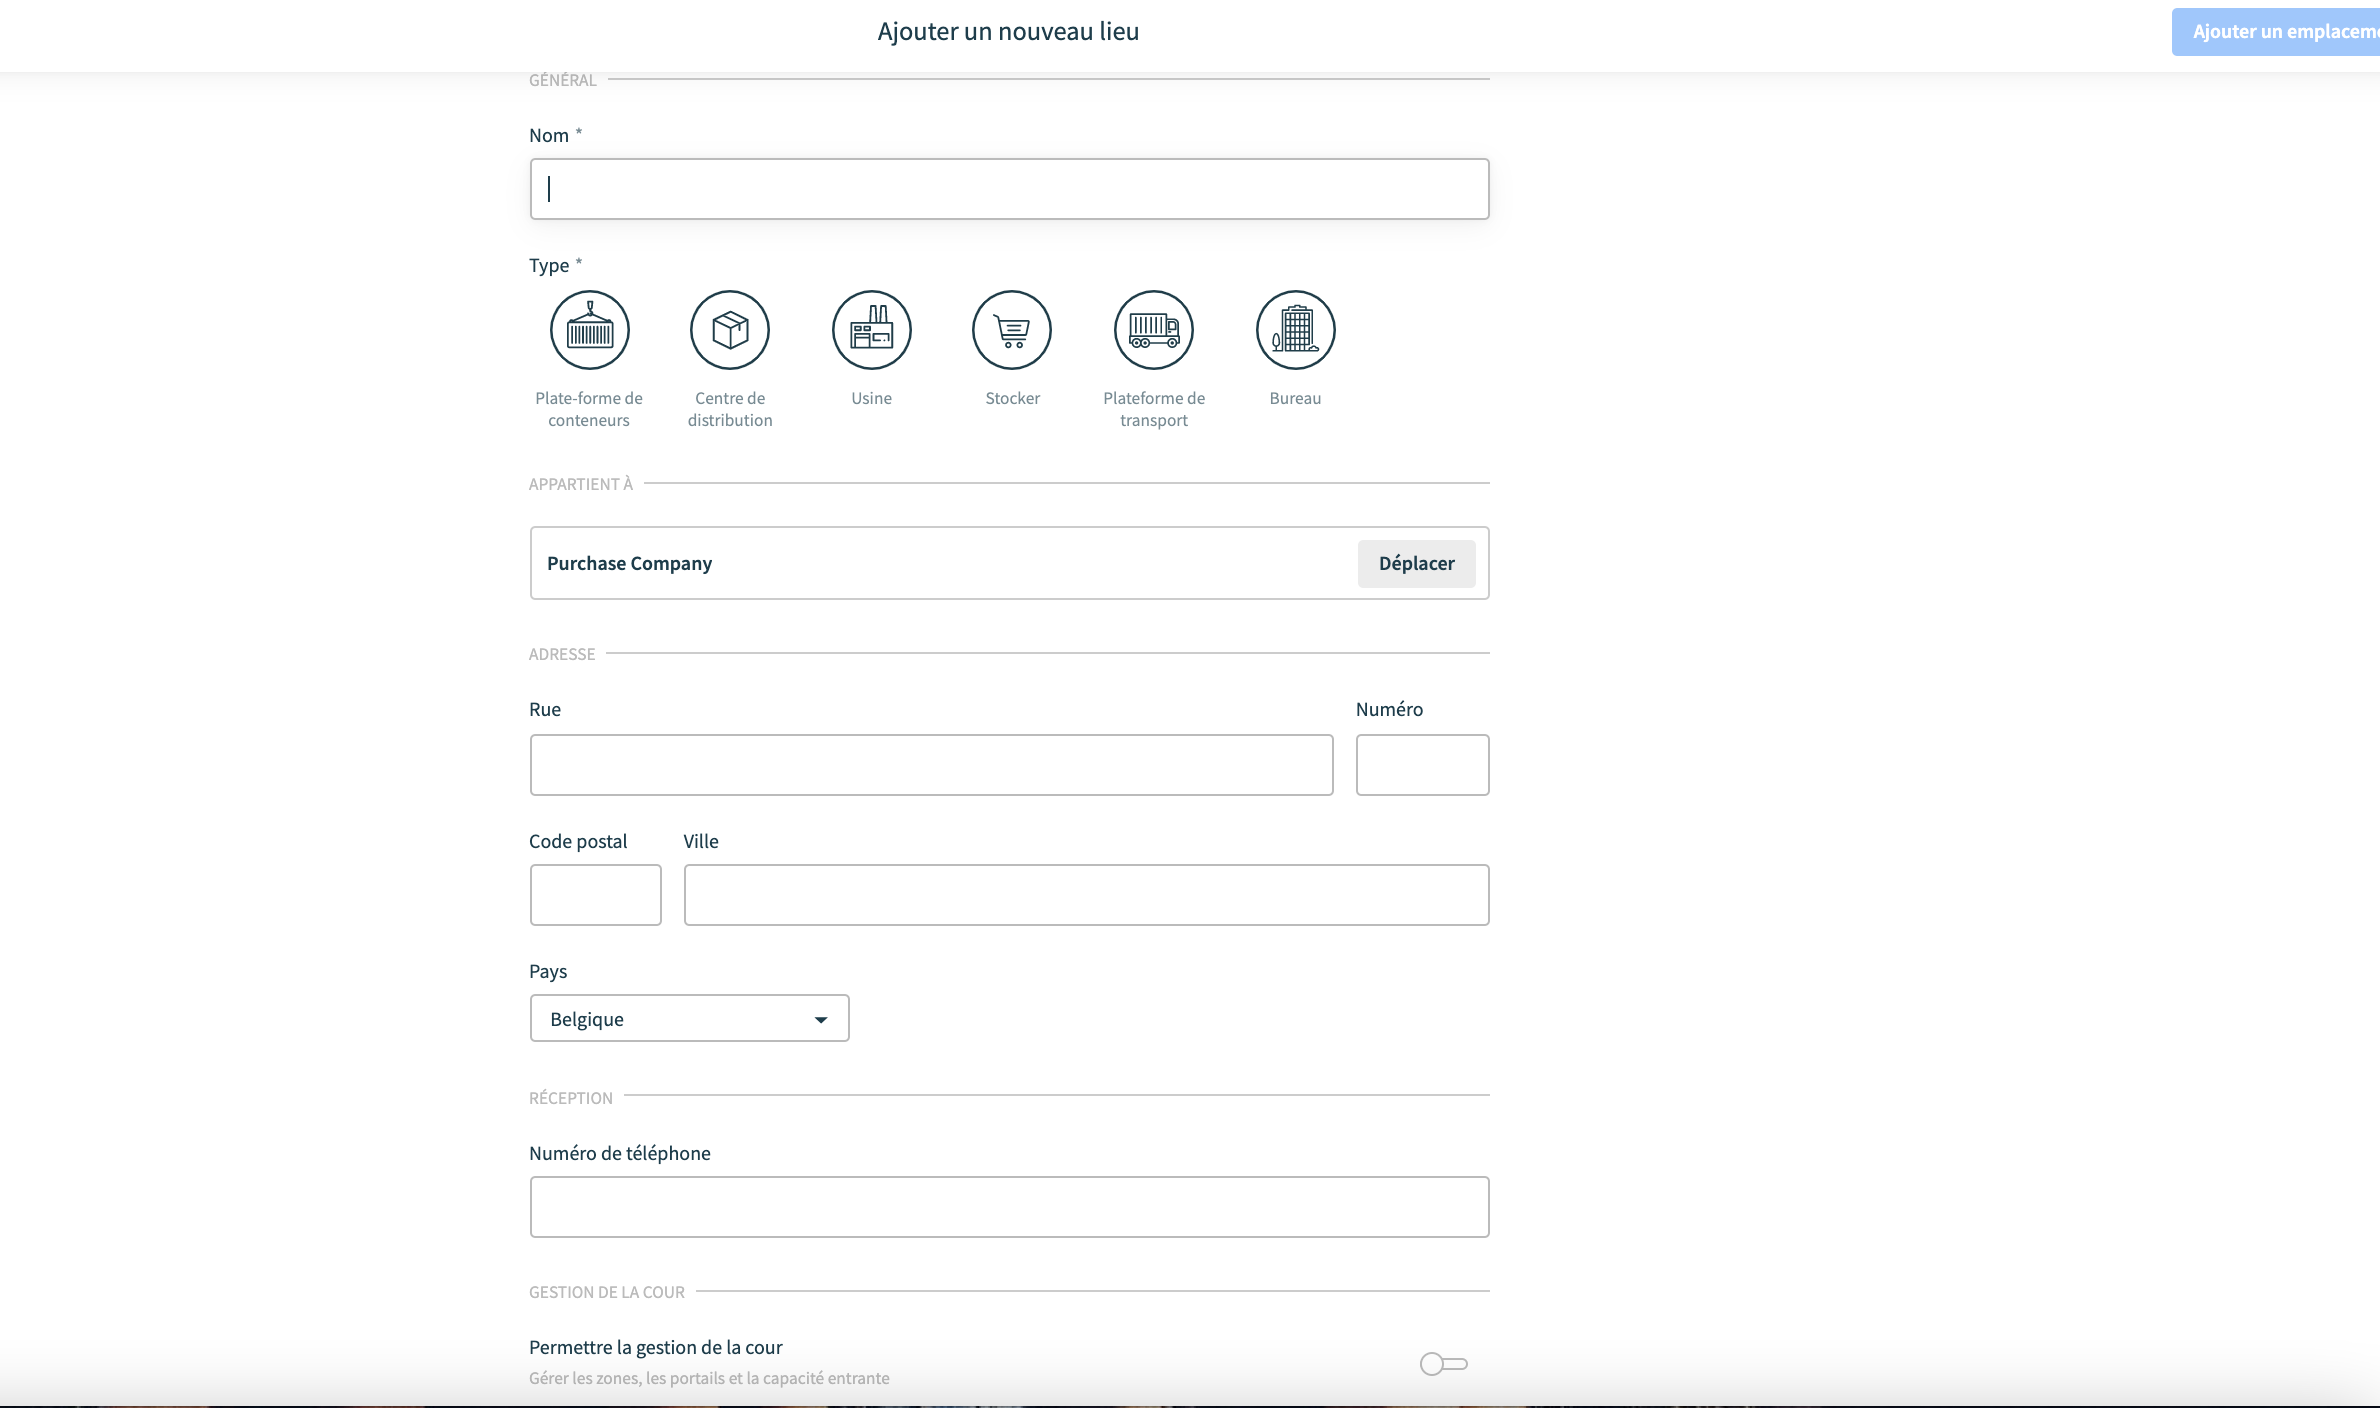Select the Bureau office building icon
Image resolution: width=2380 pixels, height=1408 pixels.
point(1295,330)
